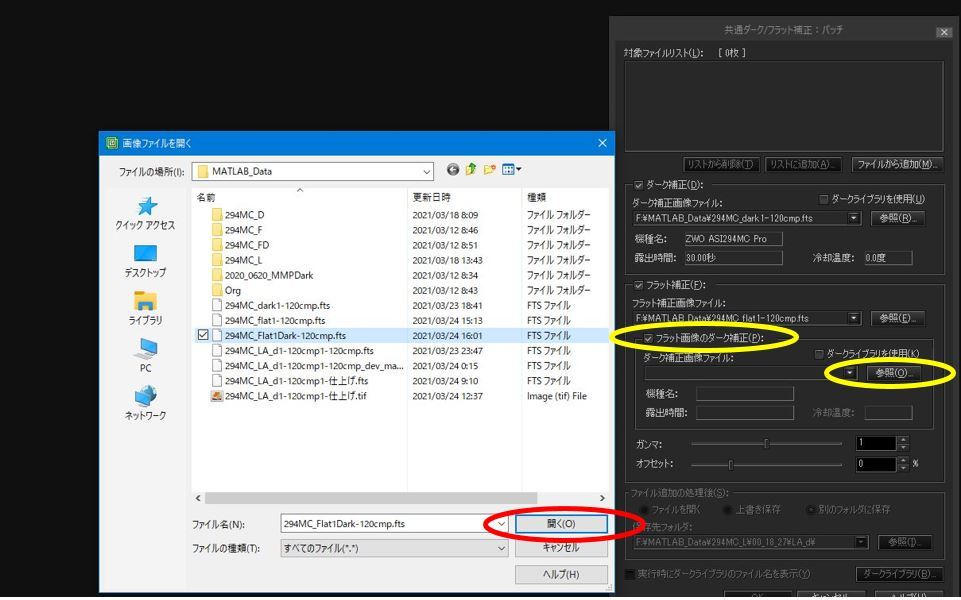
Task: Click the ヘルプ(H) button in file dialog
Action: (x=561, y=574)
